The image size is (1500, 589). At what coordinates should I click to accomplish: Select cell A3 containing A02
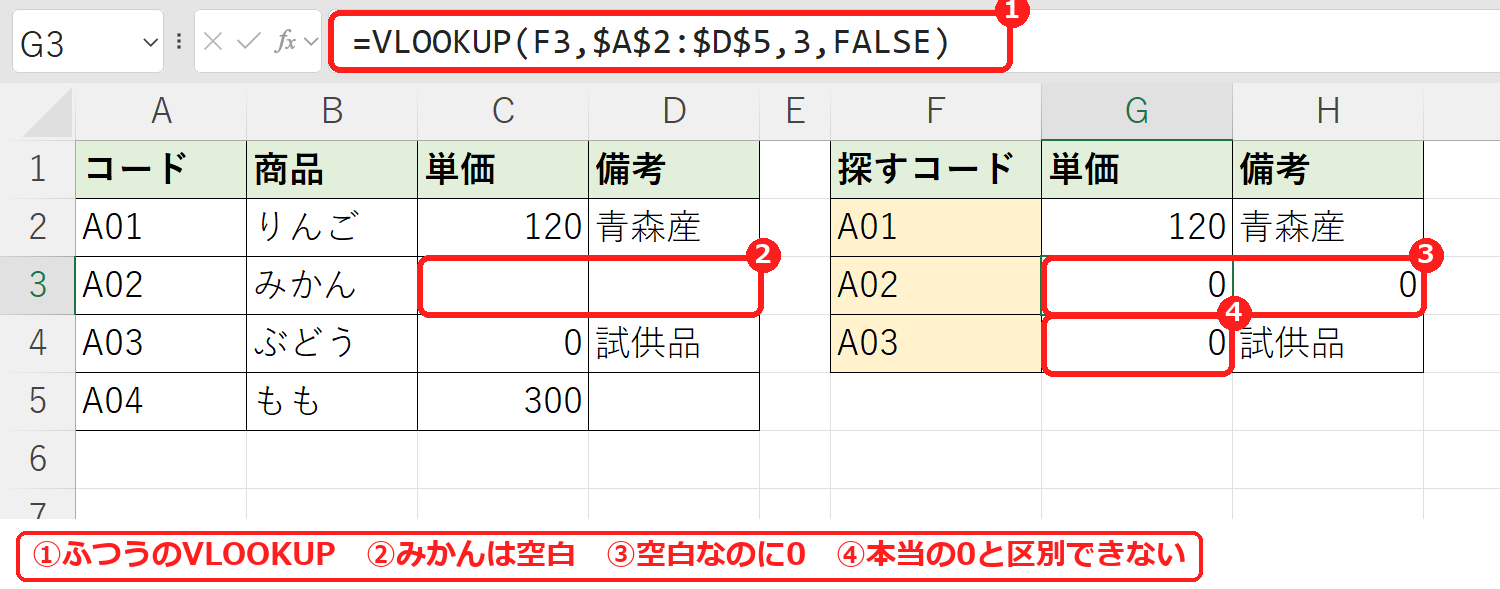161,285
